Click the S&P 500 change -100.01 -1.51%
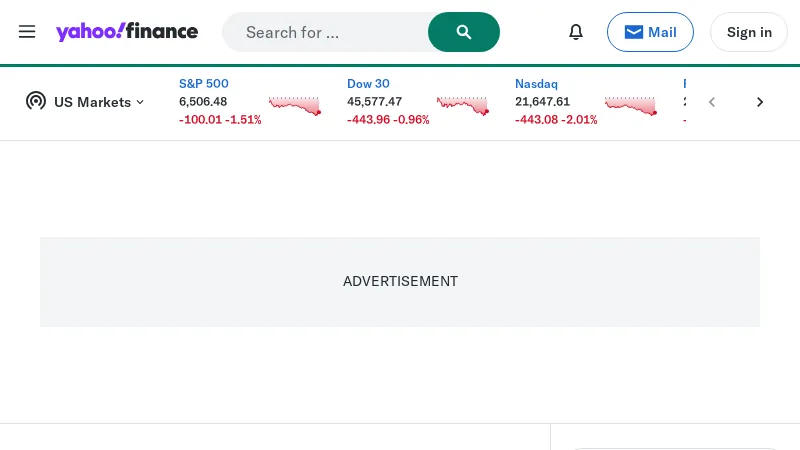 click(x=220, y=120)
